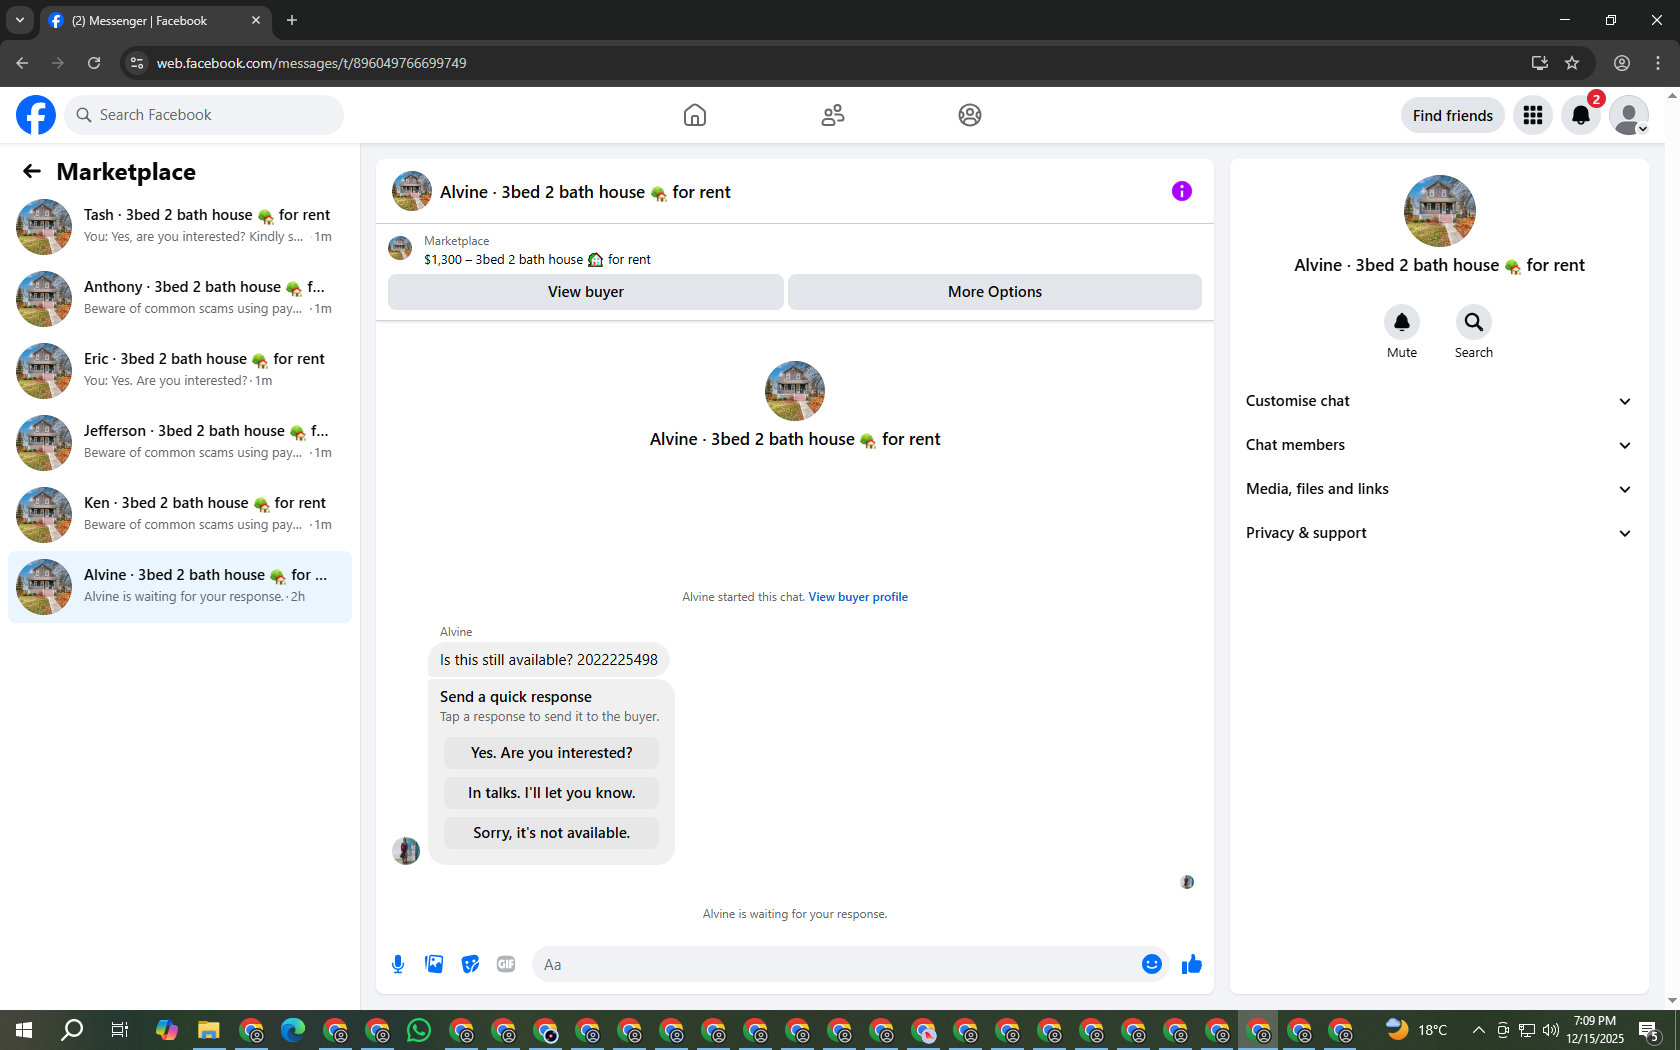1680x1050 pixels.
Task: Open the Friends icon in top navigation
Action: [833, 115]
